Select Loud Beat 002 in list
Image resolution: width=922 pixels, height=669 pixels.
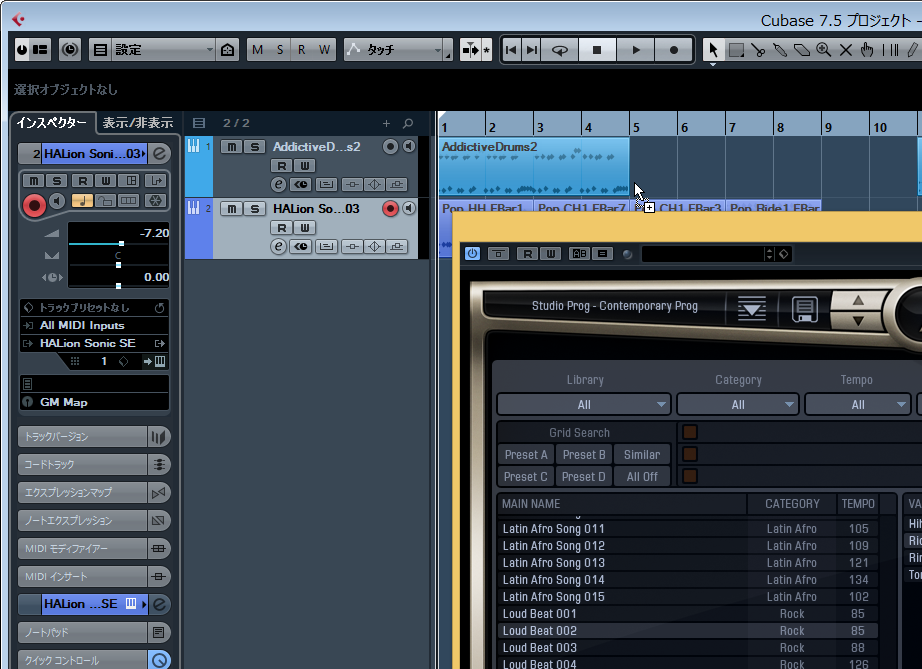(x=688, y=631)
